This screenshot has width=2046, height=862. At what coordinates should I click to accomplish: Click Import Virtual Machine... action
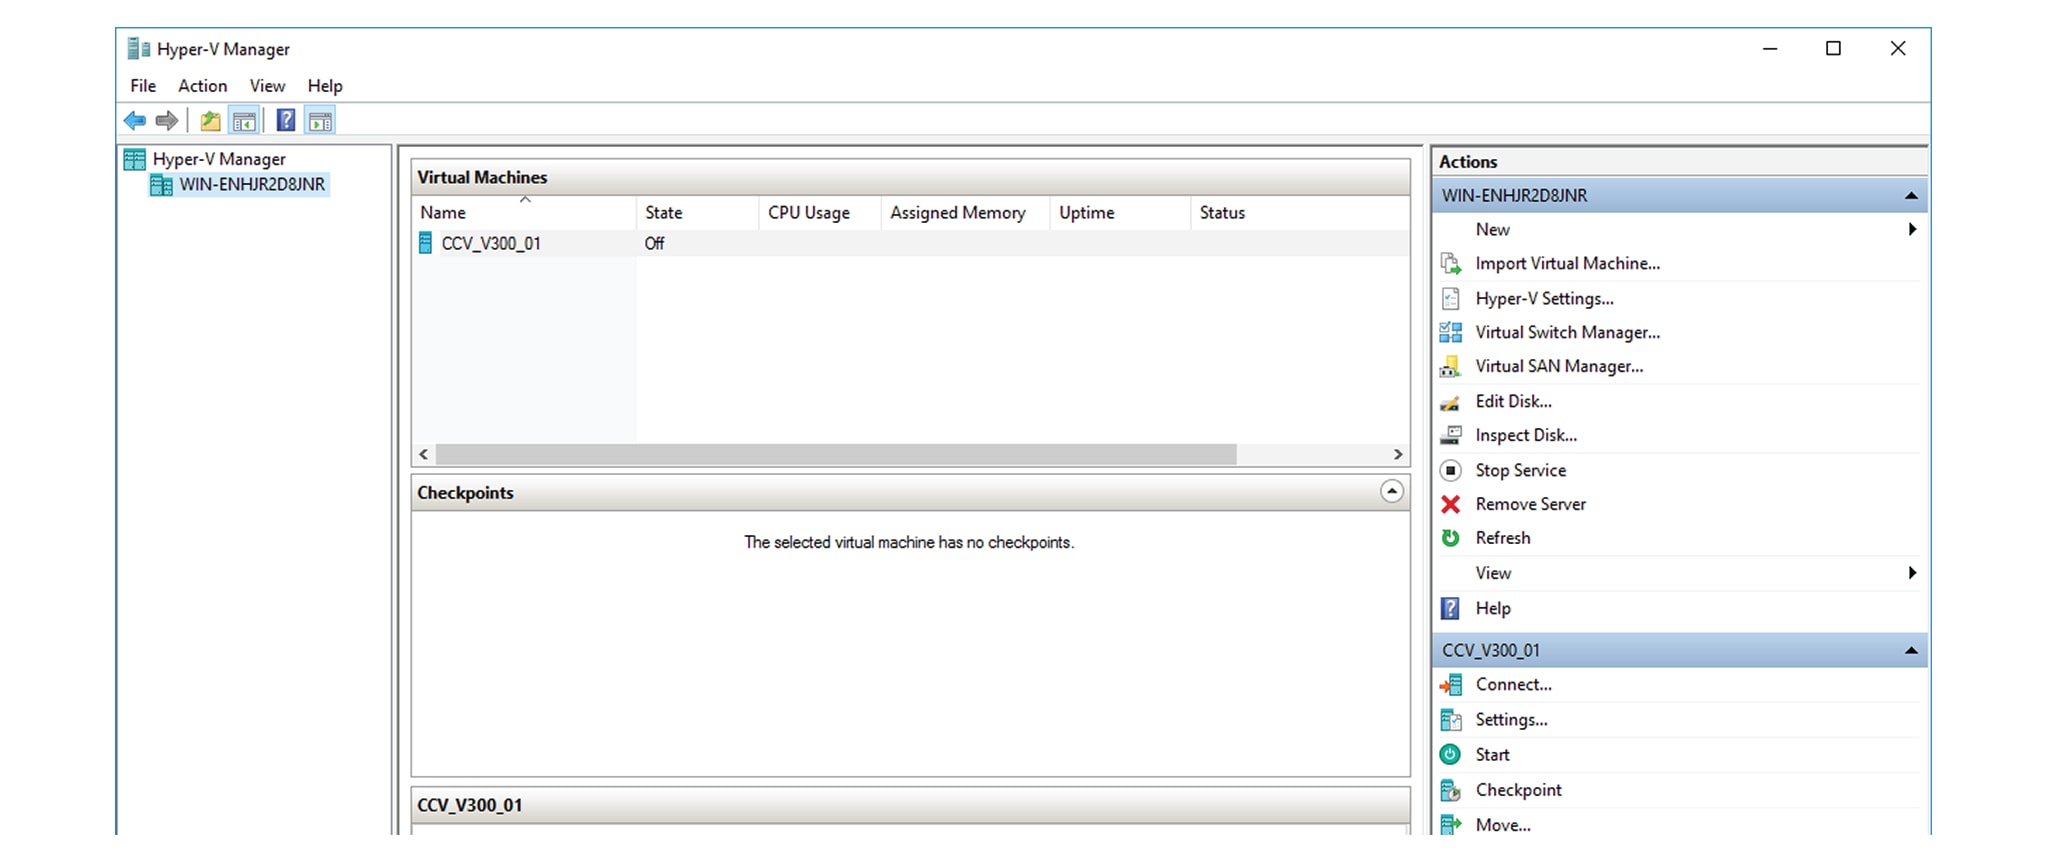tap(1567, 264)
